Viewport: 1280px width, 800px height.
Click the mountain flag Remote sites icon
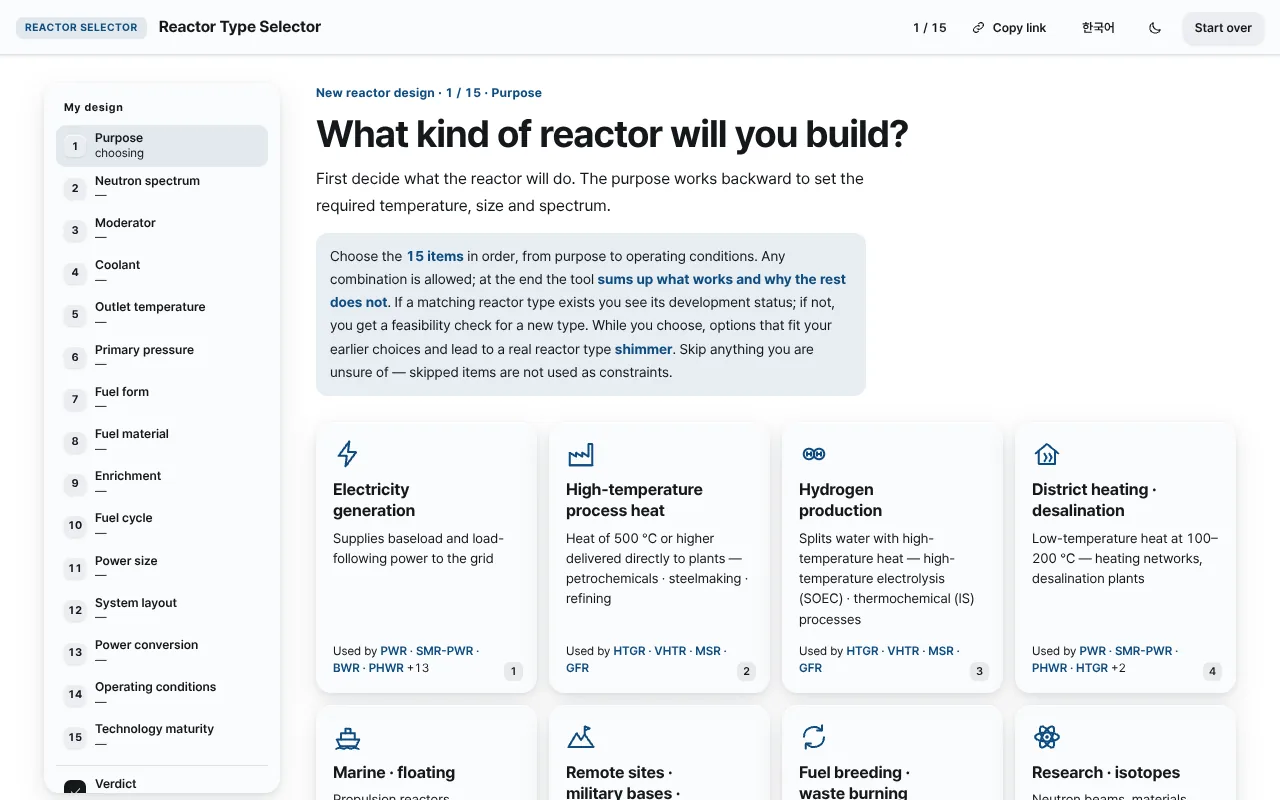[580, 738]
